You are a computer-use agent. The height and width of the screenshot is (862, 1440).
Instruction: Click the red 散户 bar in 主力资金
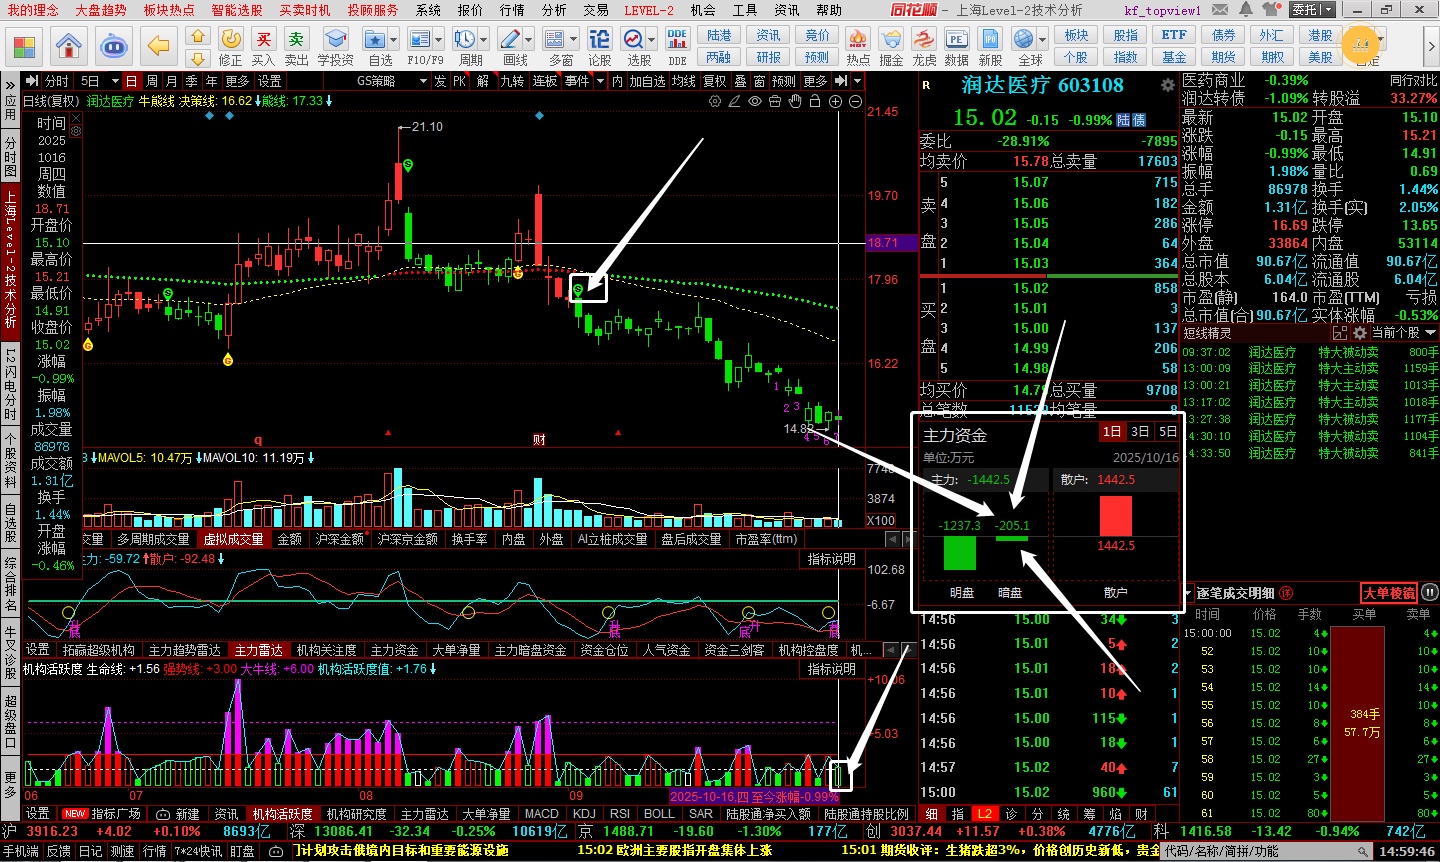1116,516
